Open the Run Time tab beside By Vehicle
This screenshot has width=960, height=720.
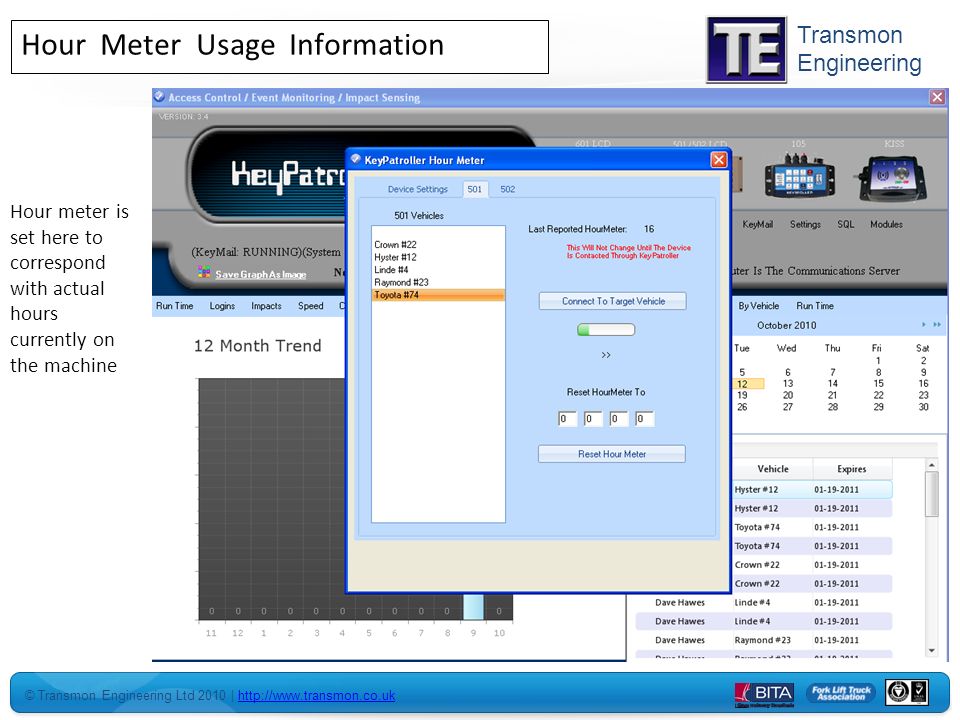tap(815, 306)
